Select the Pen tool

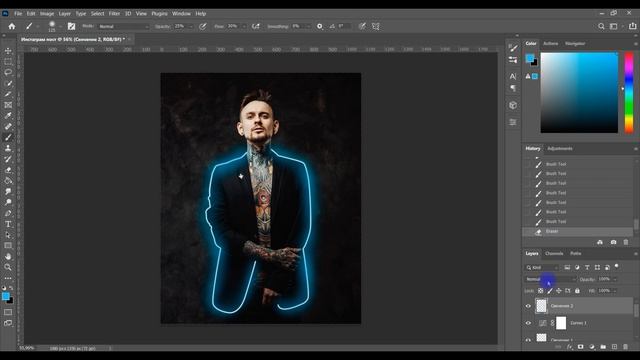(x=8, y=213)
